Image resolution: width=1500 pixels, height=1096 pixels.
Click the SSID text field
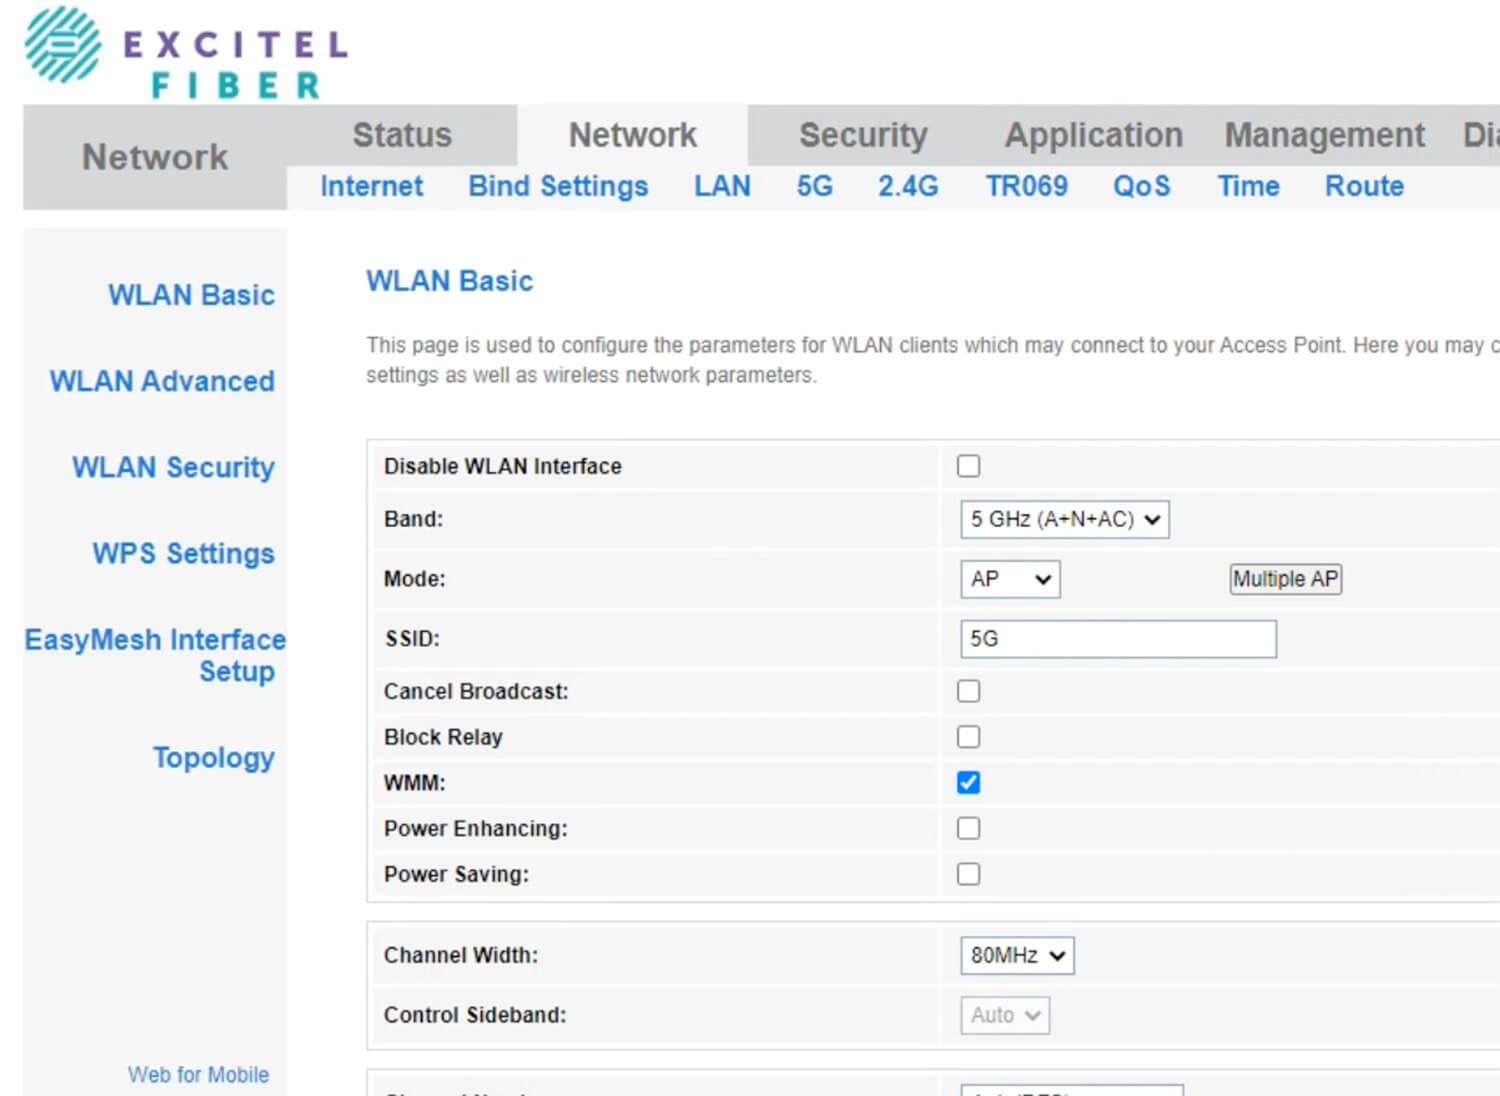[1118, 639]
